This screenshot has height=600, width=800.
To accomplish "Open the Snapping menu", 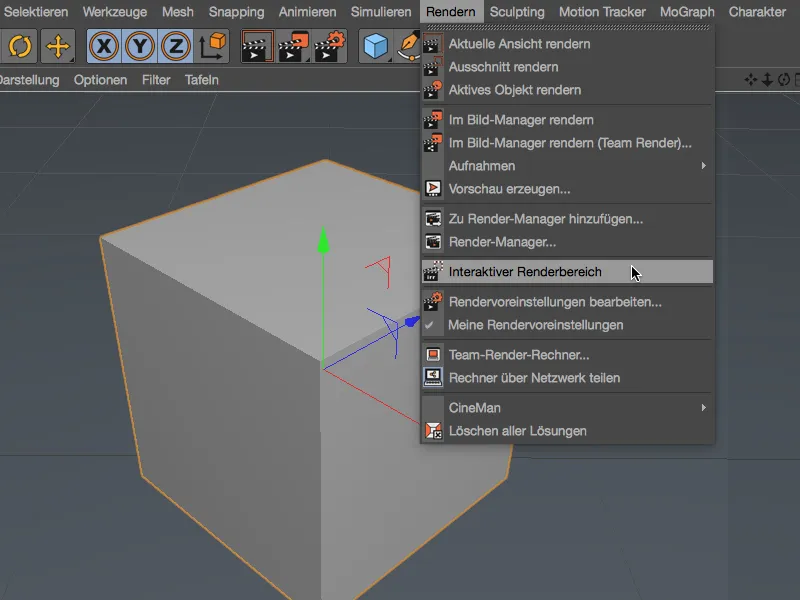I will pos(236,12).
